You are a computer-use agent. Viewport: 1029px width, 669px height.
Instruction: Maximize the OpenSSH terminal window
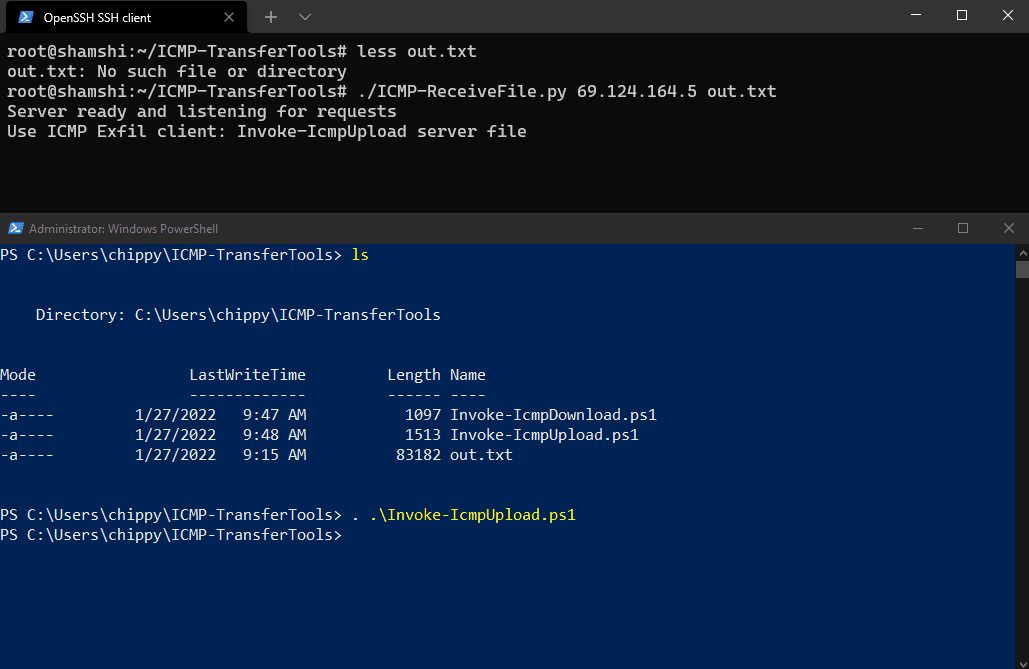tap(962, 15)
